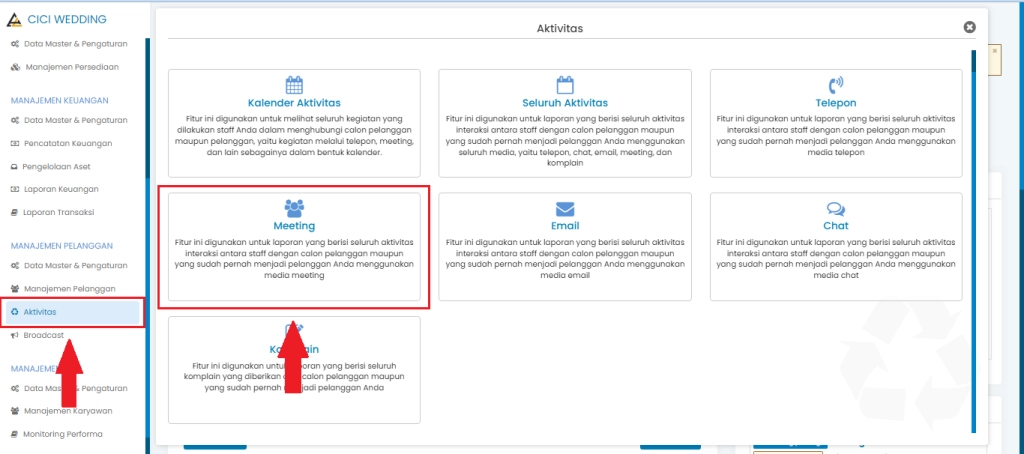Open the Meeting title link
Screen dimensions: 1024x454
point(294,226)
